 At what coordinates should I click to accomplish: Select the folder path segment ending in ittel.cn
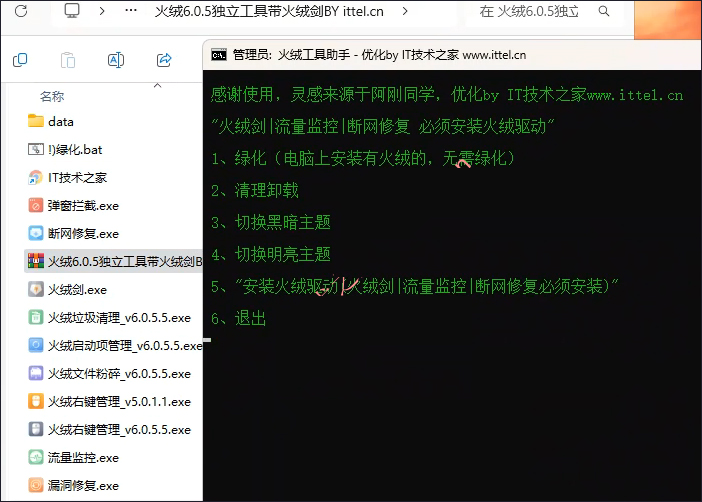pos(269,11)
